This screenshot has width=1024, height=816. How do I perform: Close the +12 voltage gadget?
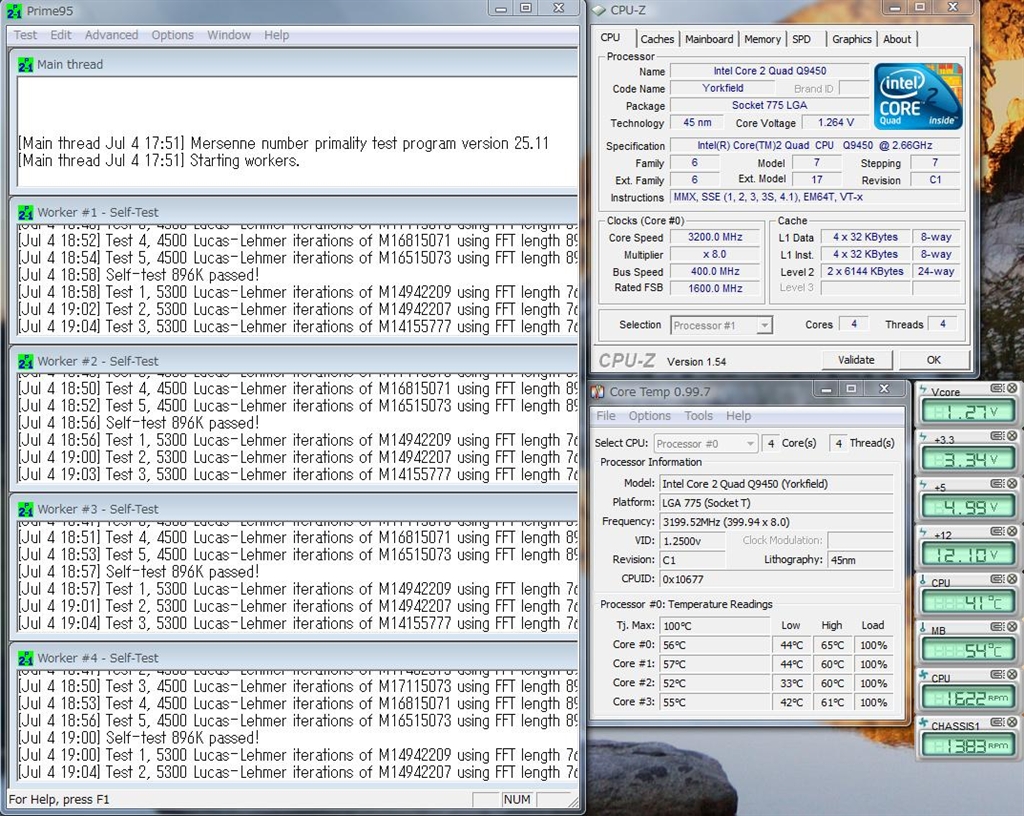(x=1012, y=531)
